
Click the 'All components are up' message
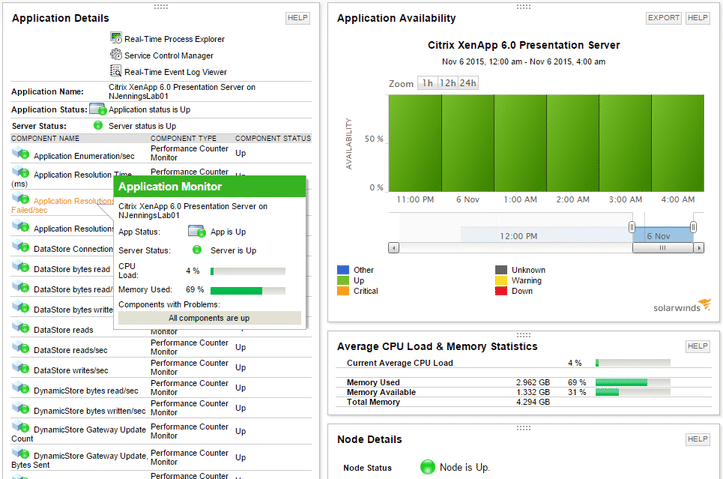209,318
